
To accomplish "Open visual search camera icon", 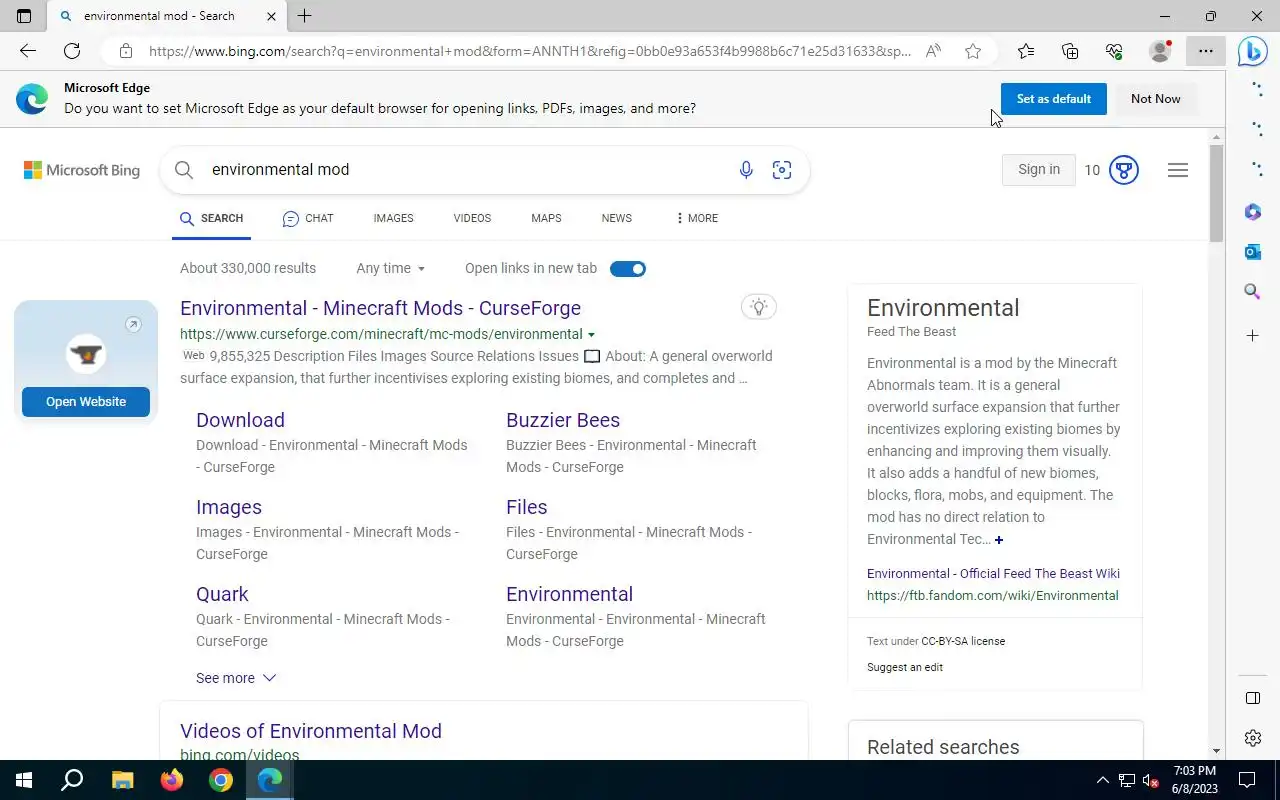I will pyautogui.click(x=782, y=170).
